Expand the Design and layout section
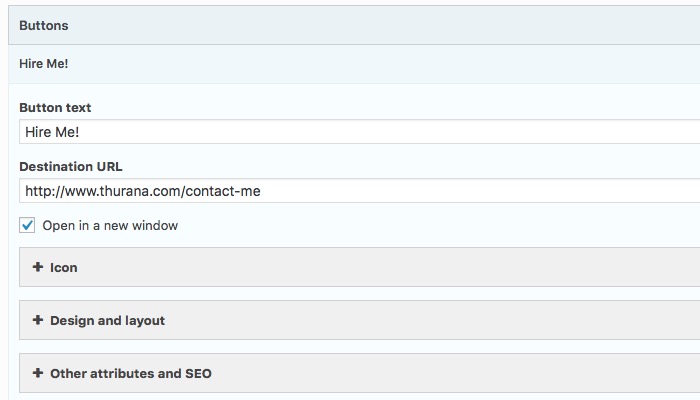Screen dimensions: 700x400 click(x=360, y=320)
